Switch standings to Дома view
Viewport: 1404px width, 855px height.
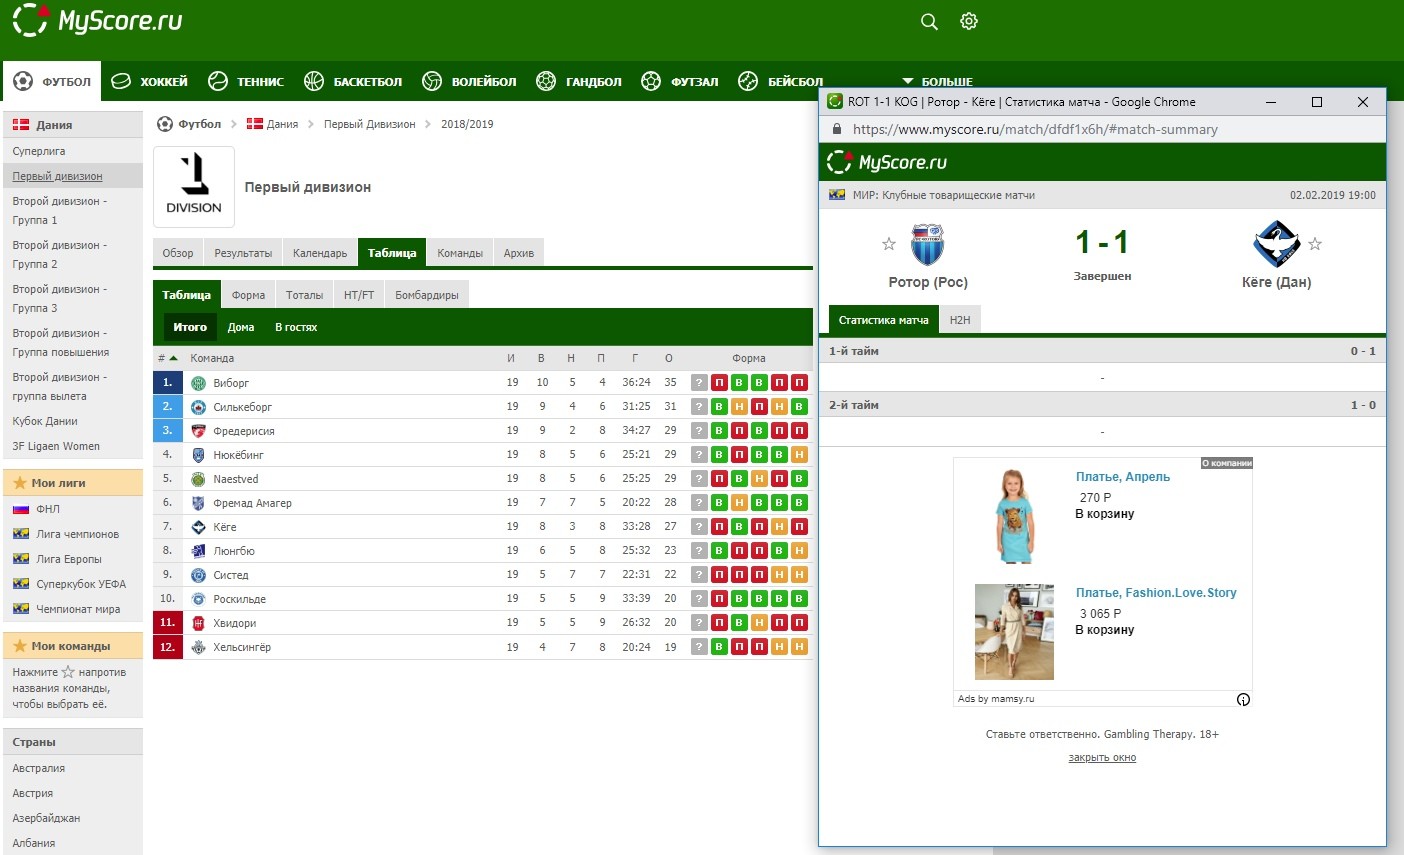(x=240, y=327)
